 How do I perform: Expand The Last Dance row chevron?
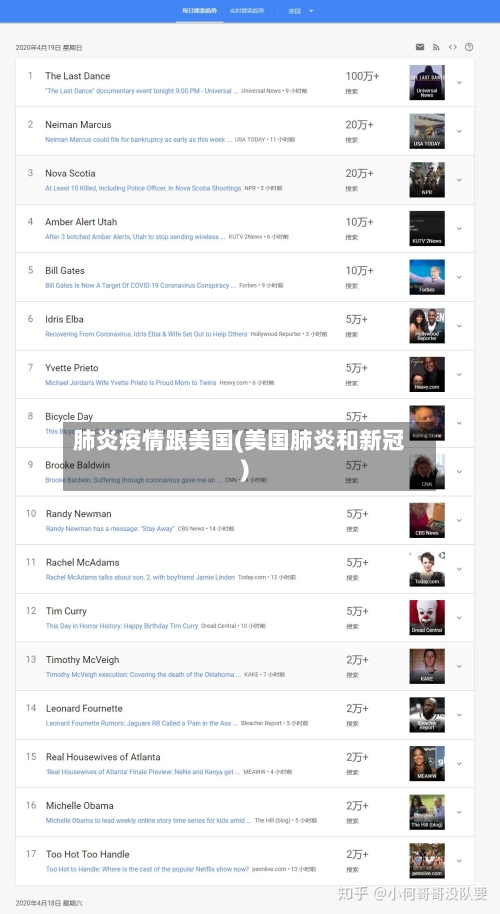(x=459, y=83)
